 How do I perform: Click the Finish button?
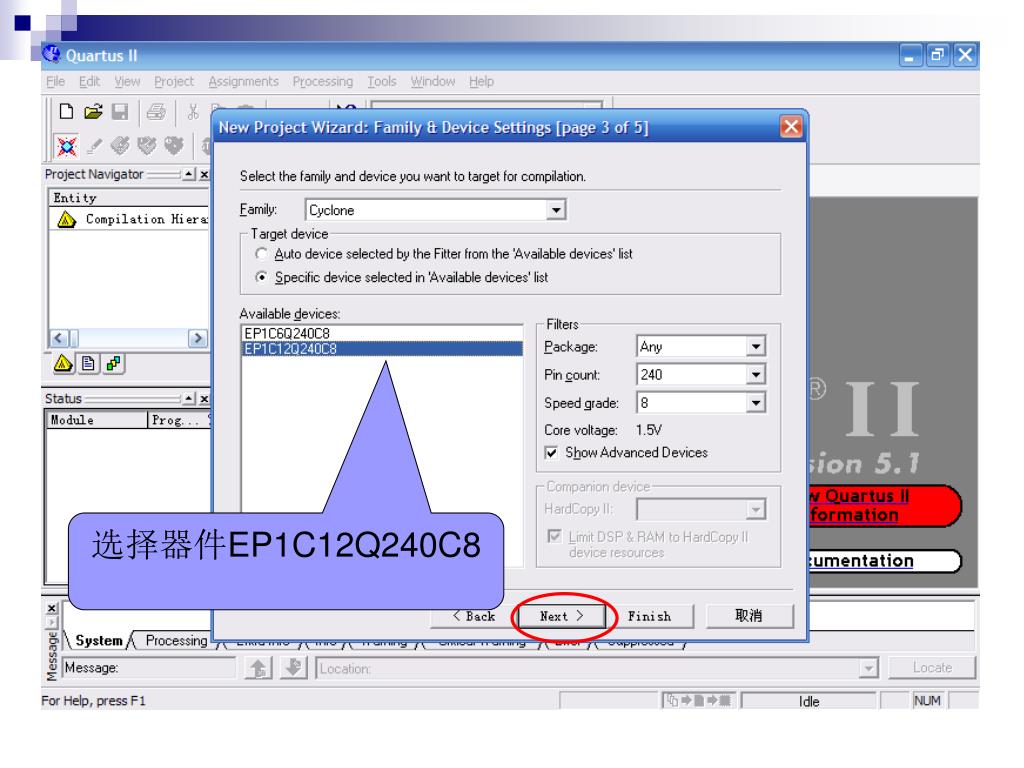(650, 616)
